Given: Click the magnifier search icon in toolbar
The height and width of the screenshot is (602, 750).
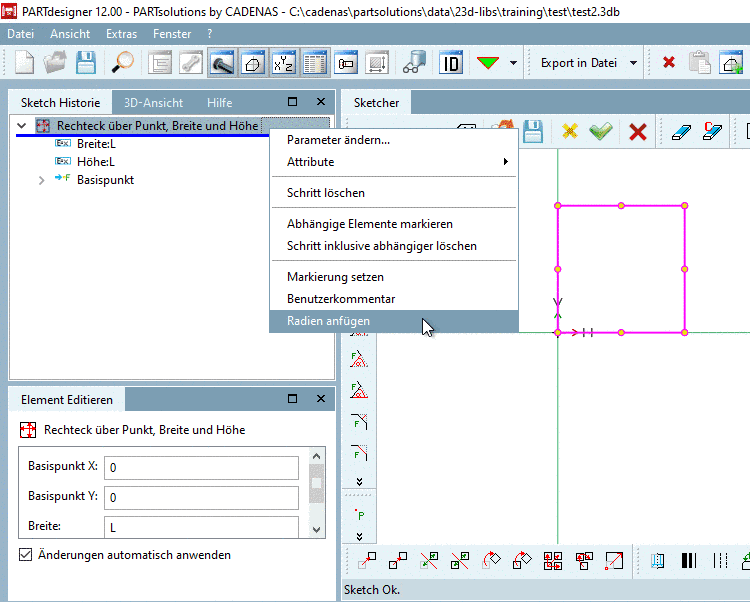Looking at the screenshot, I should pyautogui.click(x=122, y=63).
